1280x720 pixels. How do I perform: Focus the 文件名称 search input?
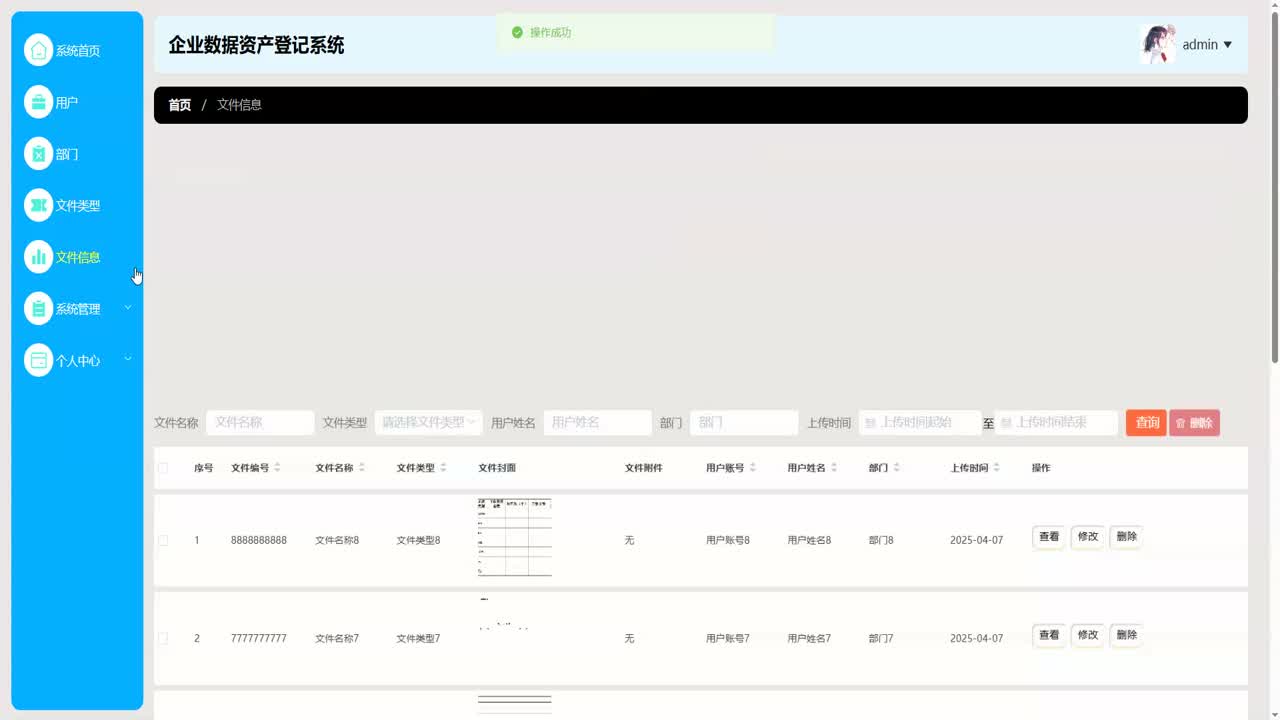[x=260, y=423]
